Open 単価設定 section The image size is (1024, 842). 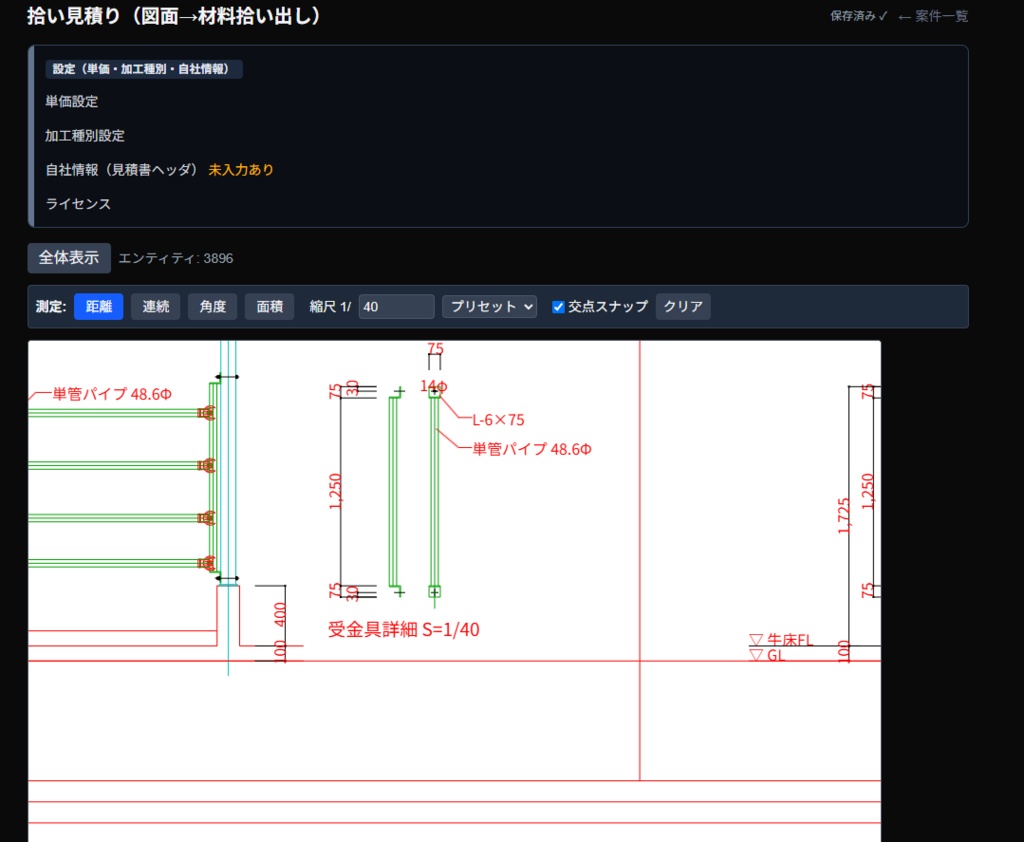tap(72, 101)
